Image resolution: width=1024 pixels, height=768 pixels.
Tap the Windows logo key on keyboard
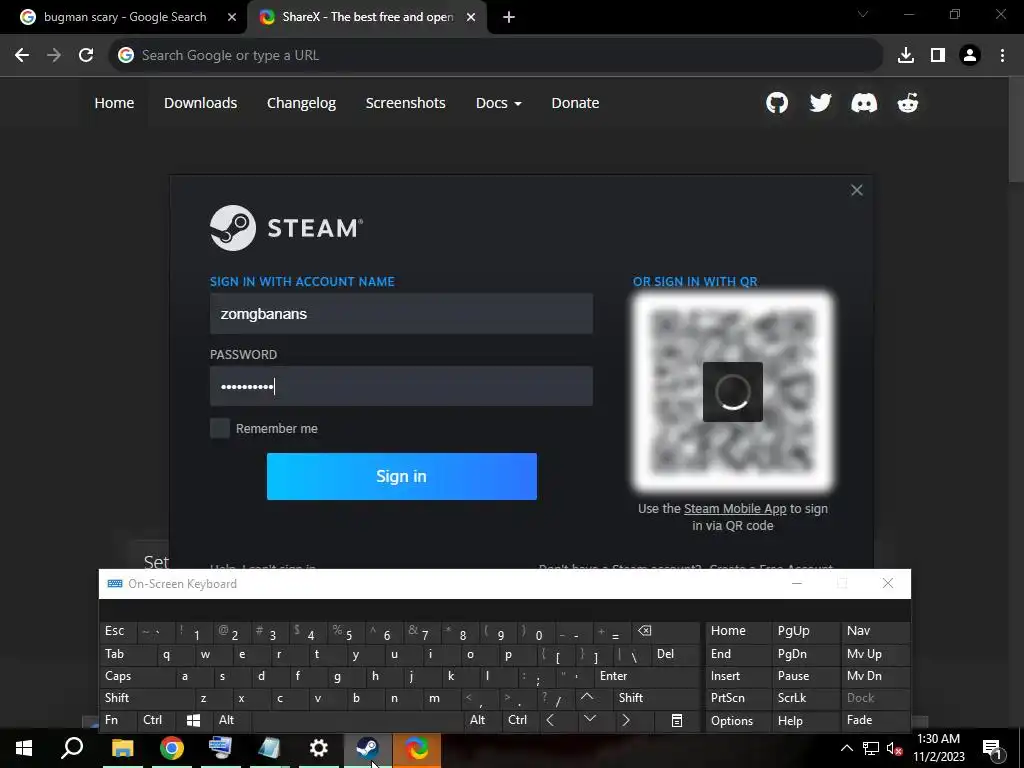pos(193,720)
